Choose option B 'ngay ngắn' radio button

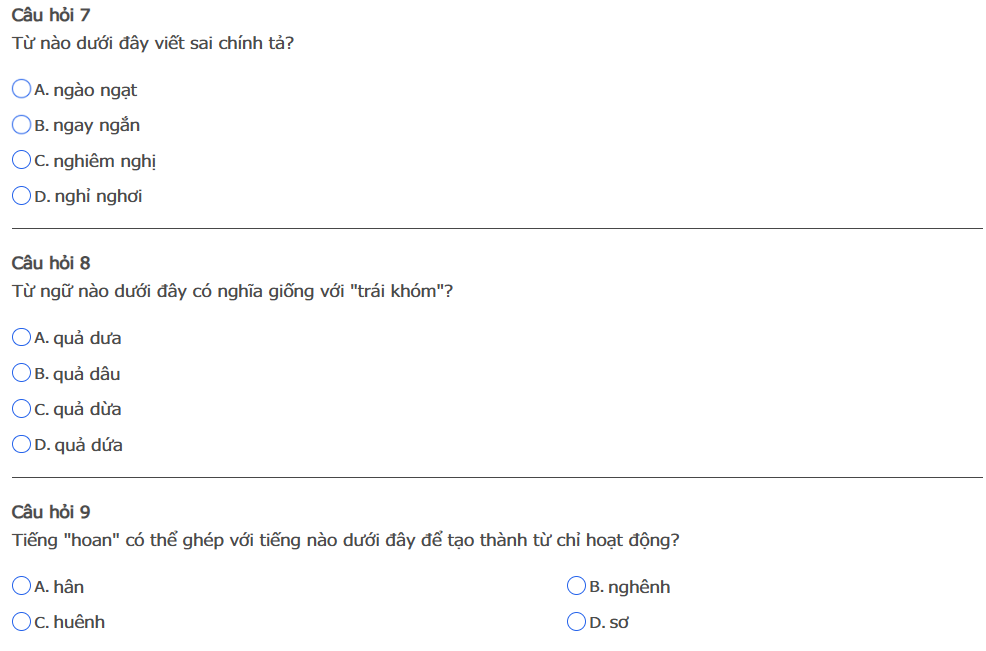click(21, 125)
